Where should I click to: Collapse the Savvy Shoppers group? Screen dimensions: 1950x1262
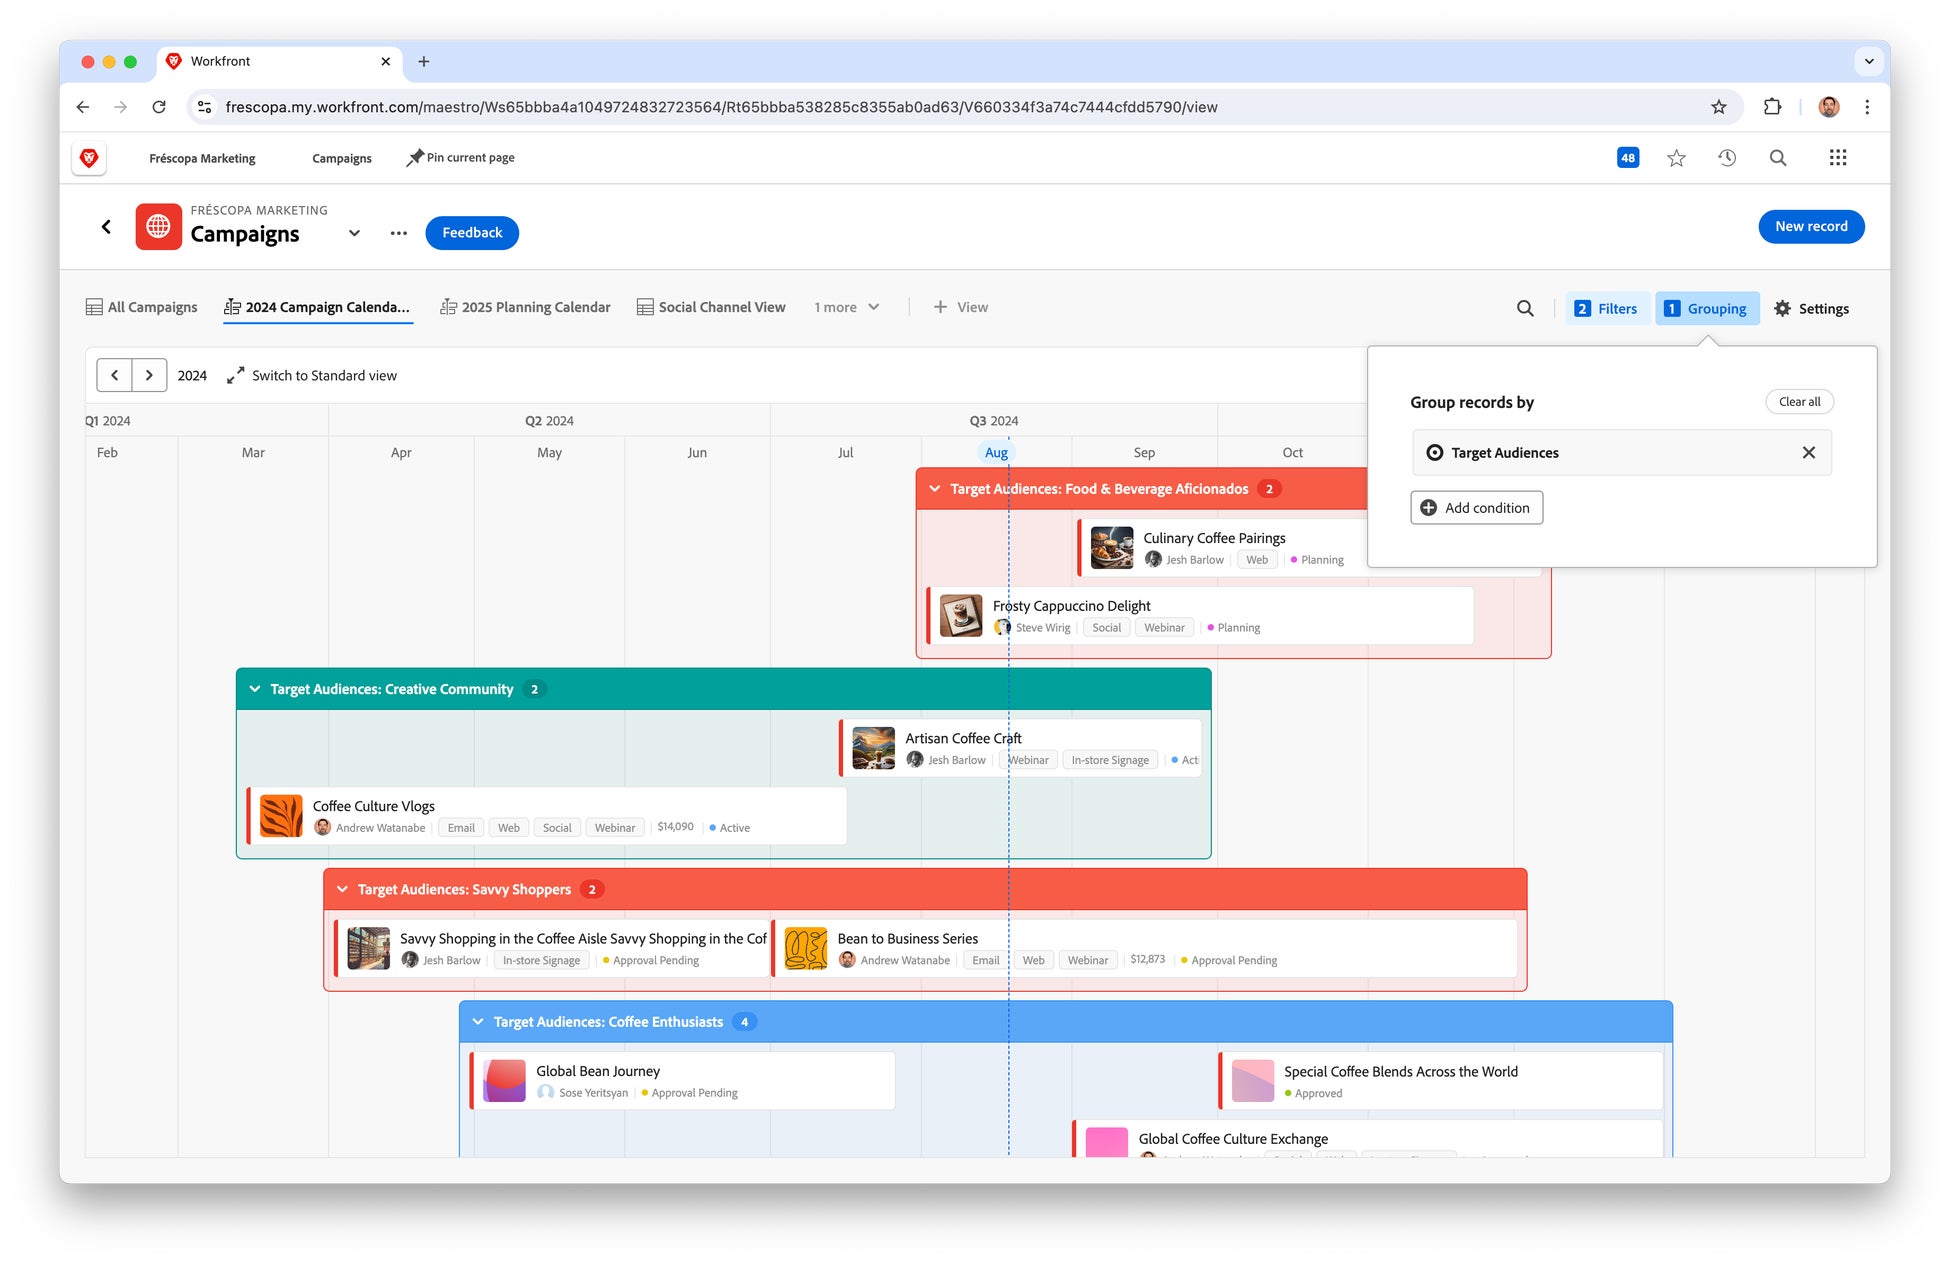[x=342, y=889]
